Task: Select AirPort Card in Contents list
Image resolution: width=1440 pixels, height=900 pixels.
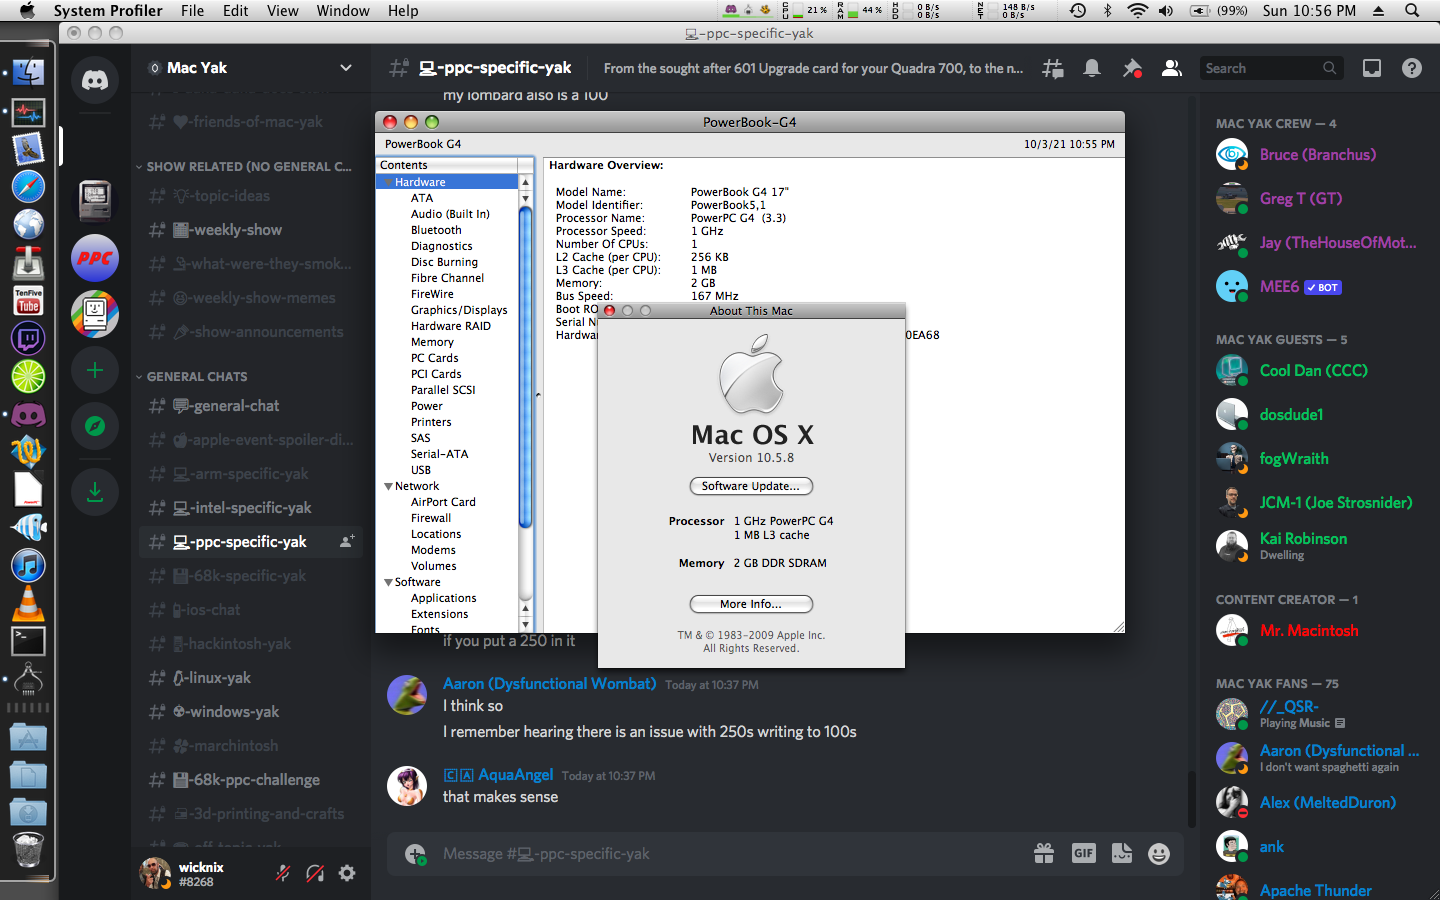Action: pos(443,502)
